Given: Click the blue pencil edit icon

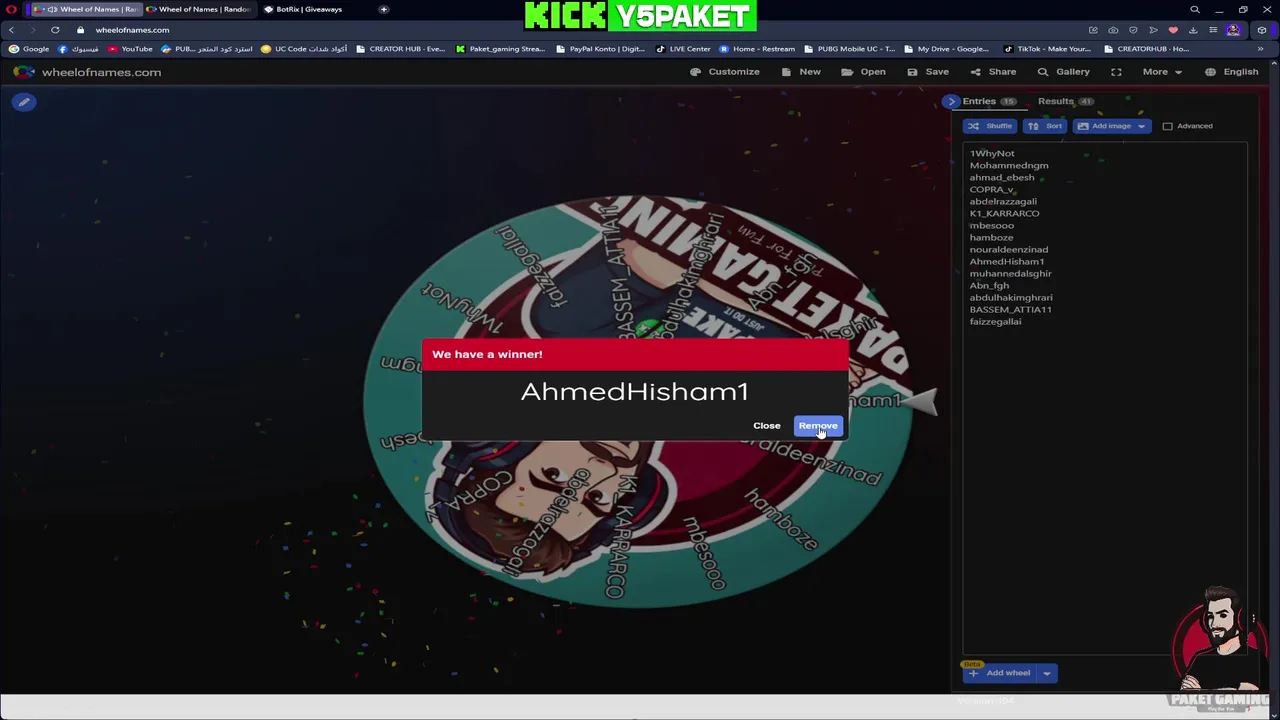Looking at the screenshot, I should click(x=24, y=102).
